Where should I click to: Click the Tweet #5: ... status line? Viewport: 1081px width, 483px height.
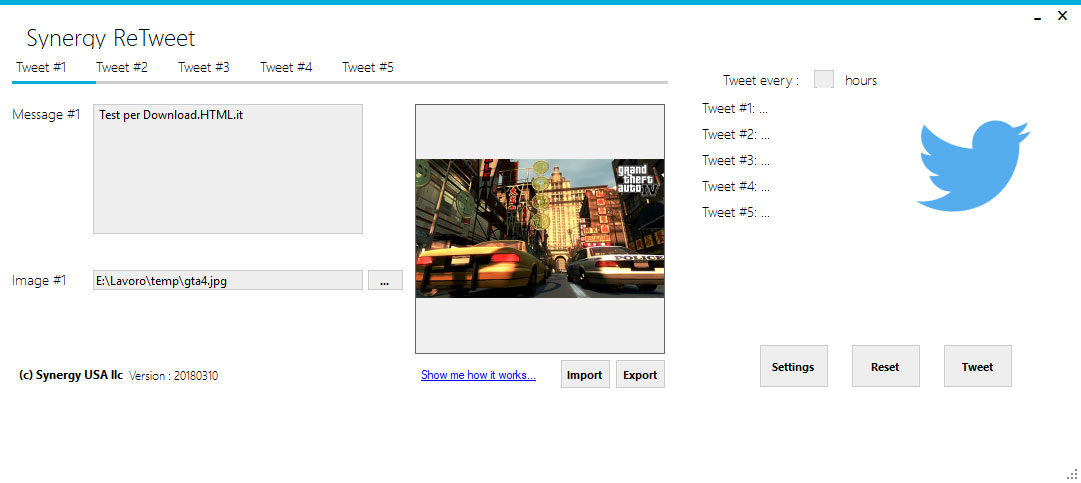(736, 213)
